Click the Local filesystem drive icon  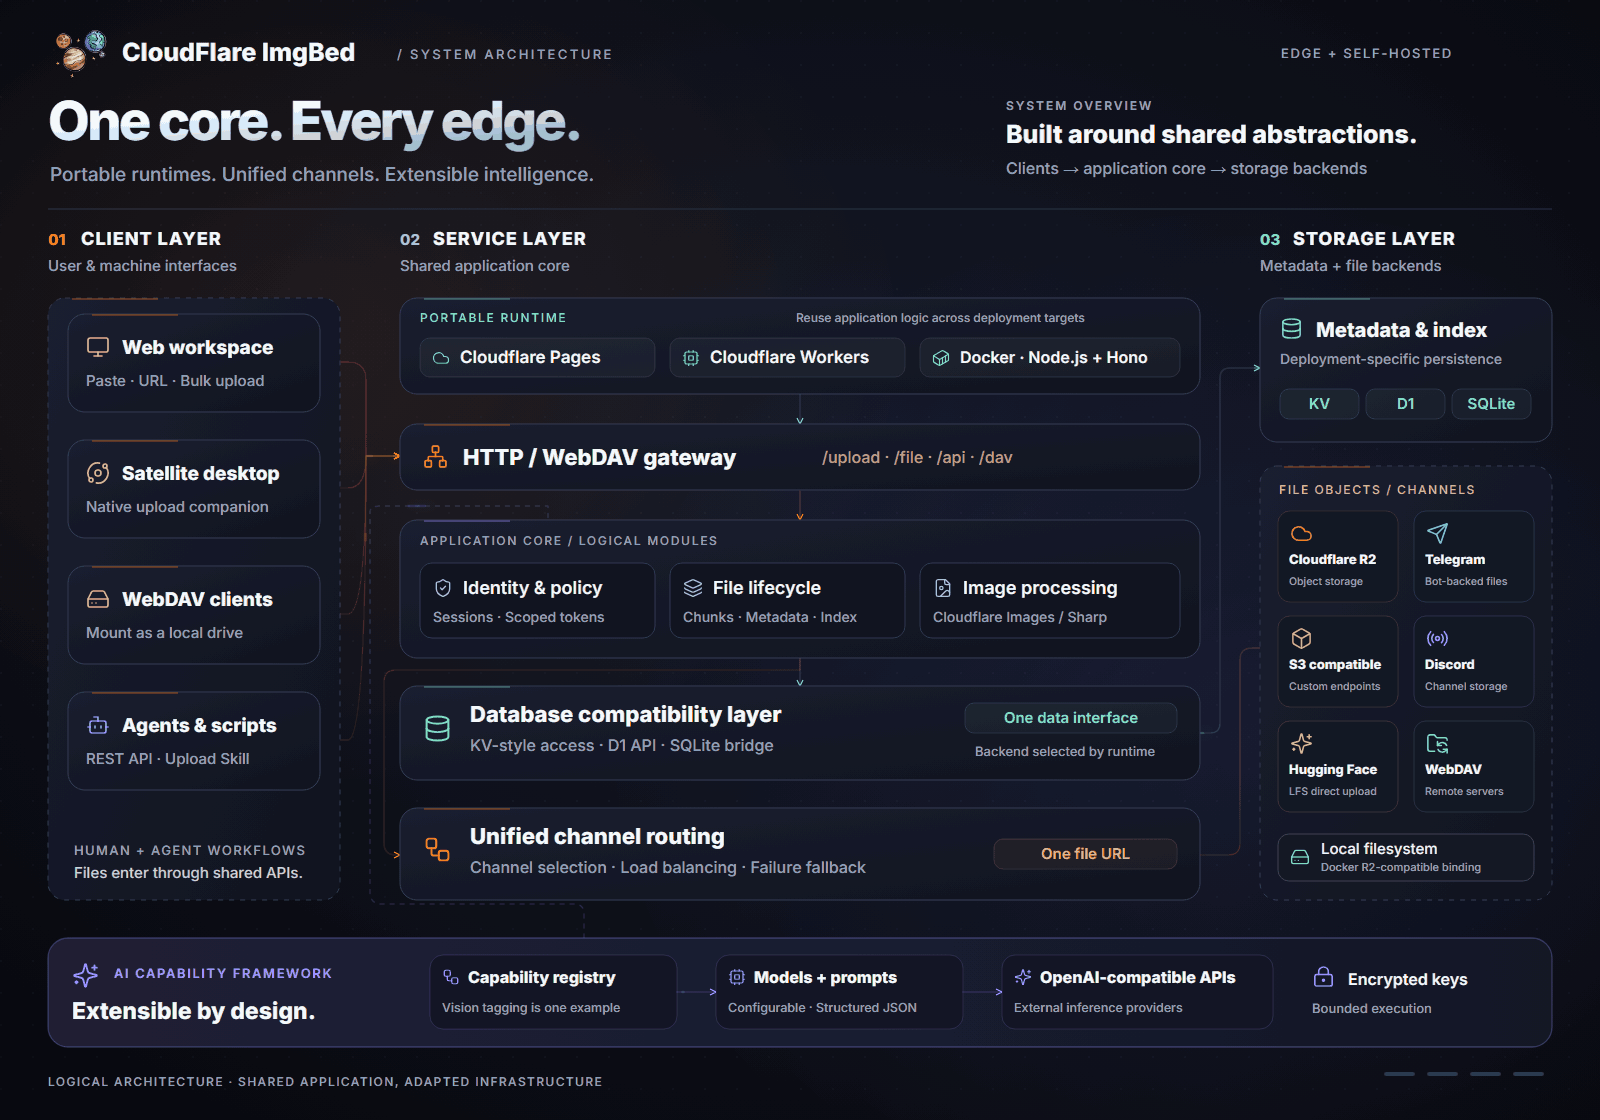1300,857
